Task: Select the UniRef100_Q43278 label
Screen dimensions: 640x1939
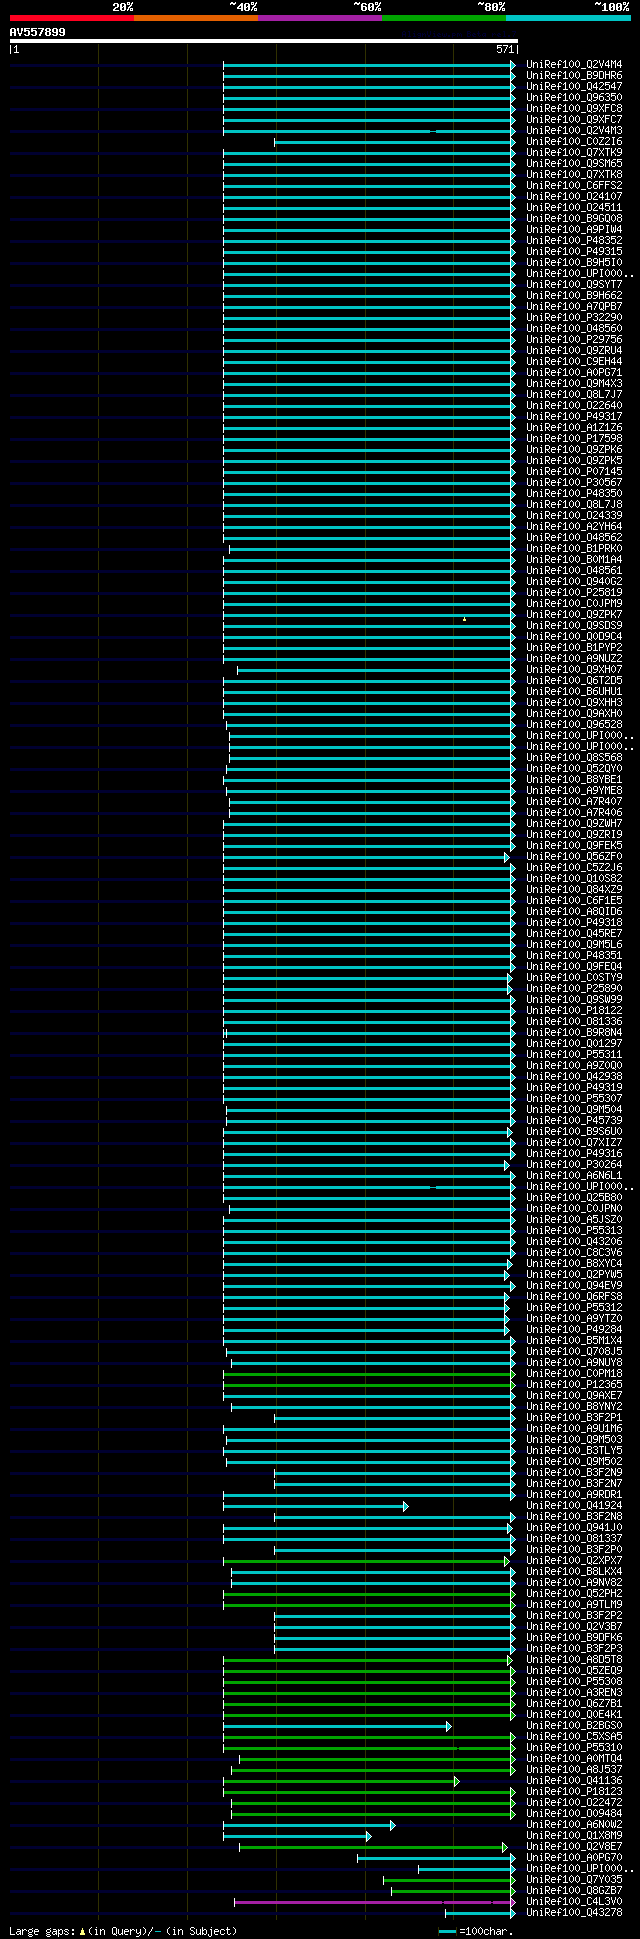Action: coord(574,1912)
